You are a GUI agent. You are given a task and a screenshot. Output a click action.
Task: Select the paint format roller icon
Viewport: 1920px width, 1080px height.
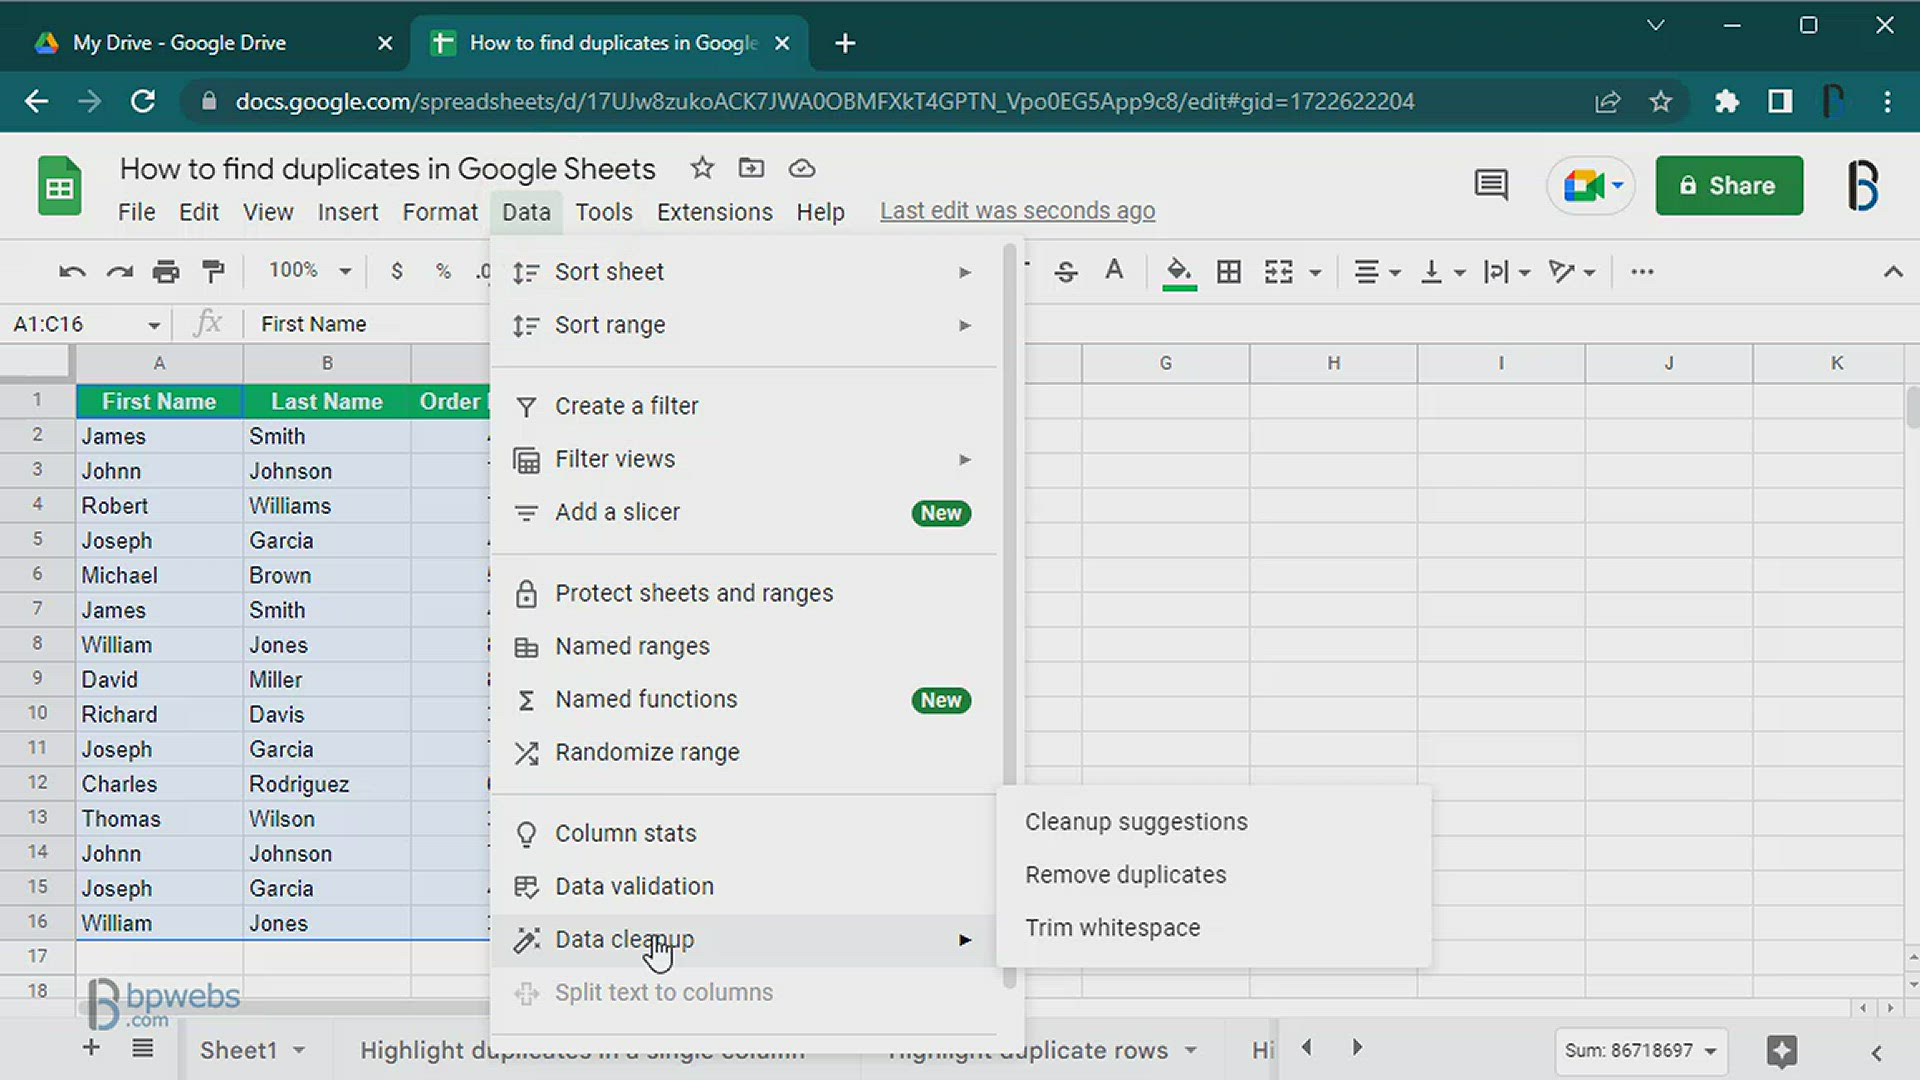[213, 271]
